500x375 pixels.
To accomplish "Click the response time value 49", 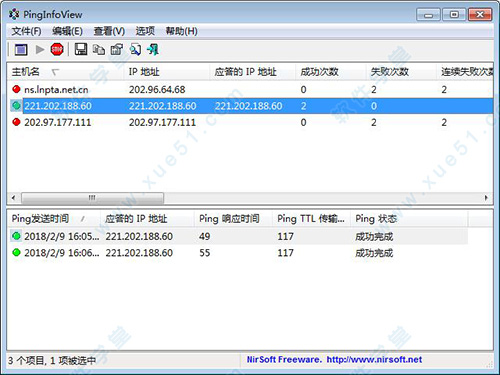I will click(205, 236).
